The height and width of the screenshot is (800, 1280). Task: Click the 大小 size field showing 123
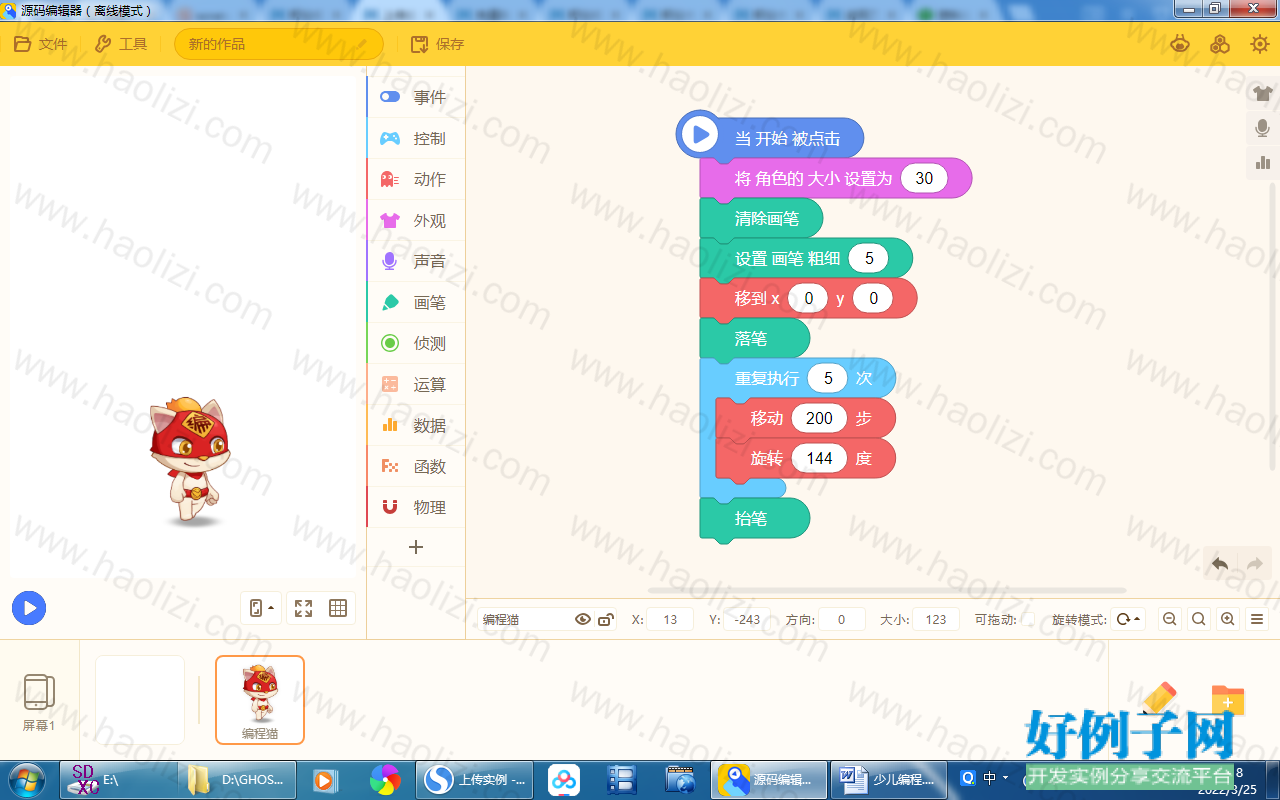(935, 620)
